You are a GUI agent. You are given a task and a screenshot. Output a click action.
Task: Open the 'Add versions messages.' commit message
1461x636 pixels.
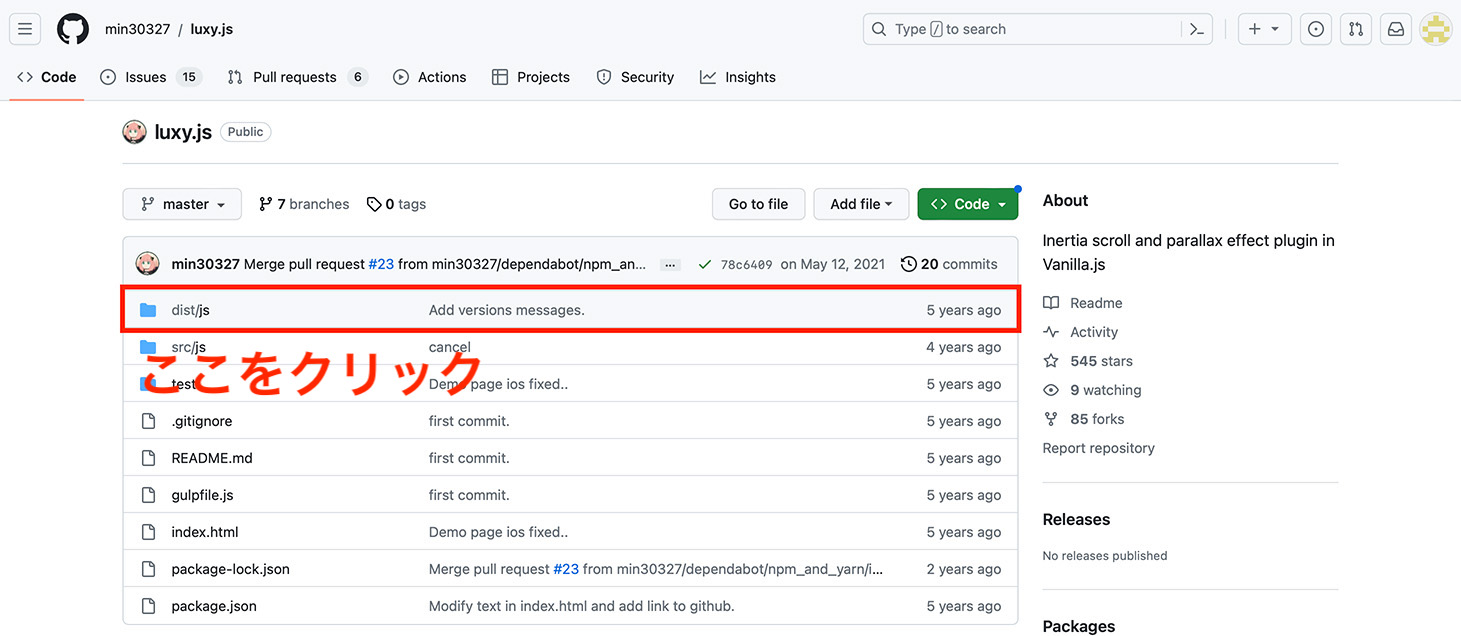click(x=506, y=310)
